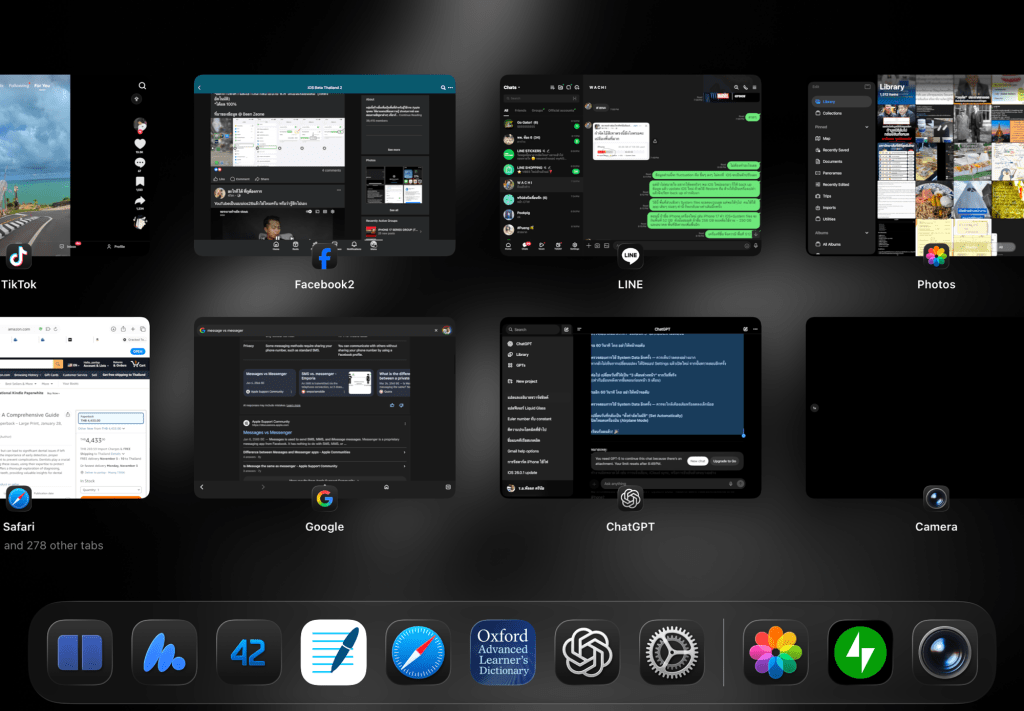Launch the green lightning bolt dock app
This screenshot has width=1024, height=711.
coord(860,652)
